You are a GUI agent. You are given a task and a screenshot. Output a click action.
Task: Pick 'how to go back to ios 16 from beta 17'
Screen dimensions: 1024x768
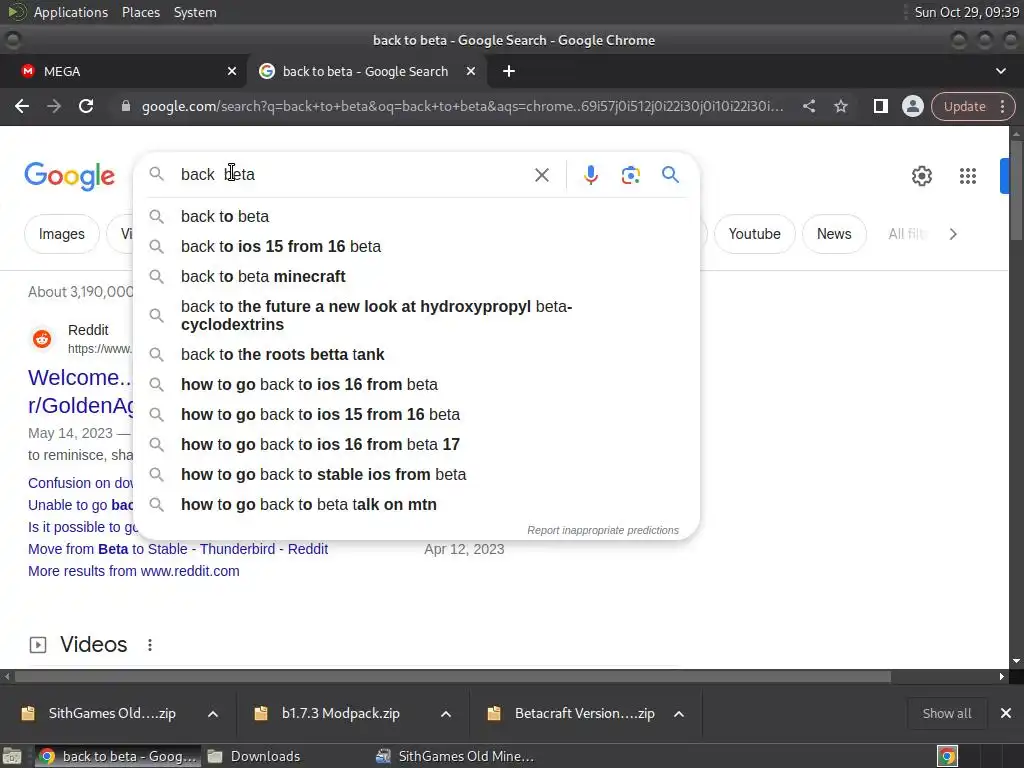417,445
